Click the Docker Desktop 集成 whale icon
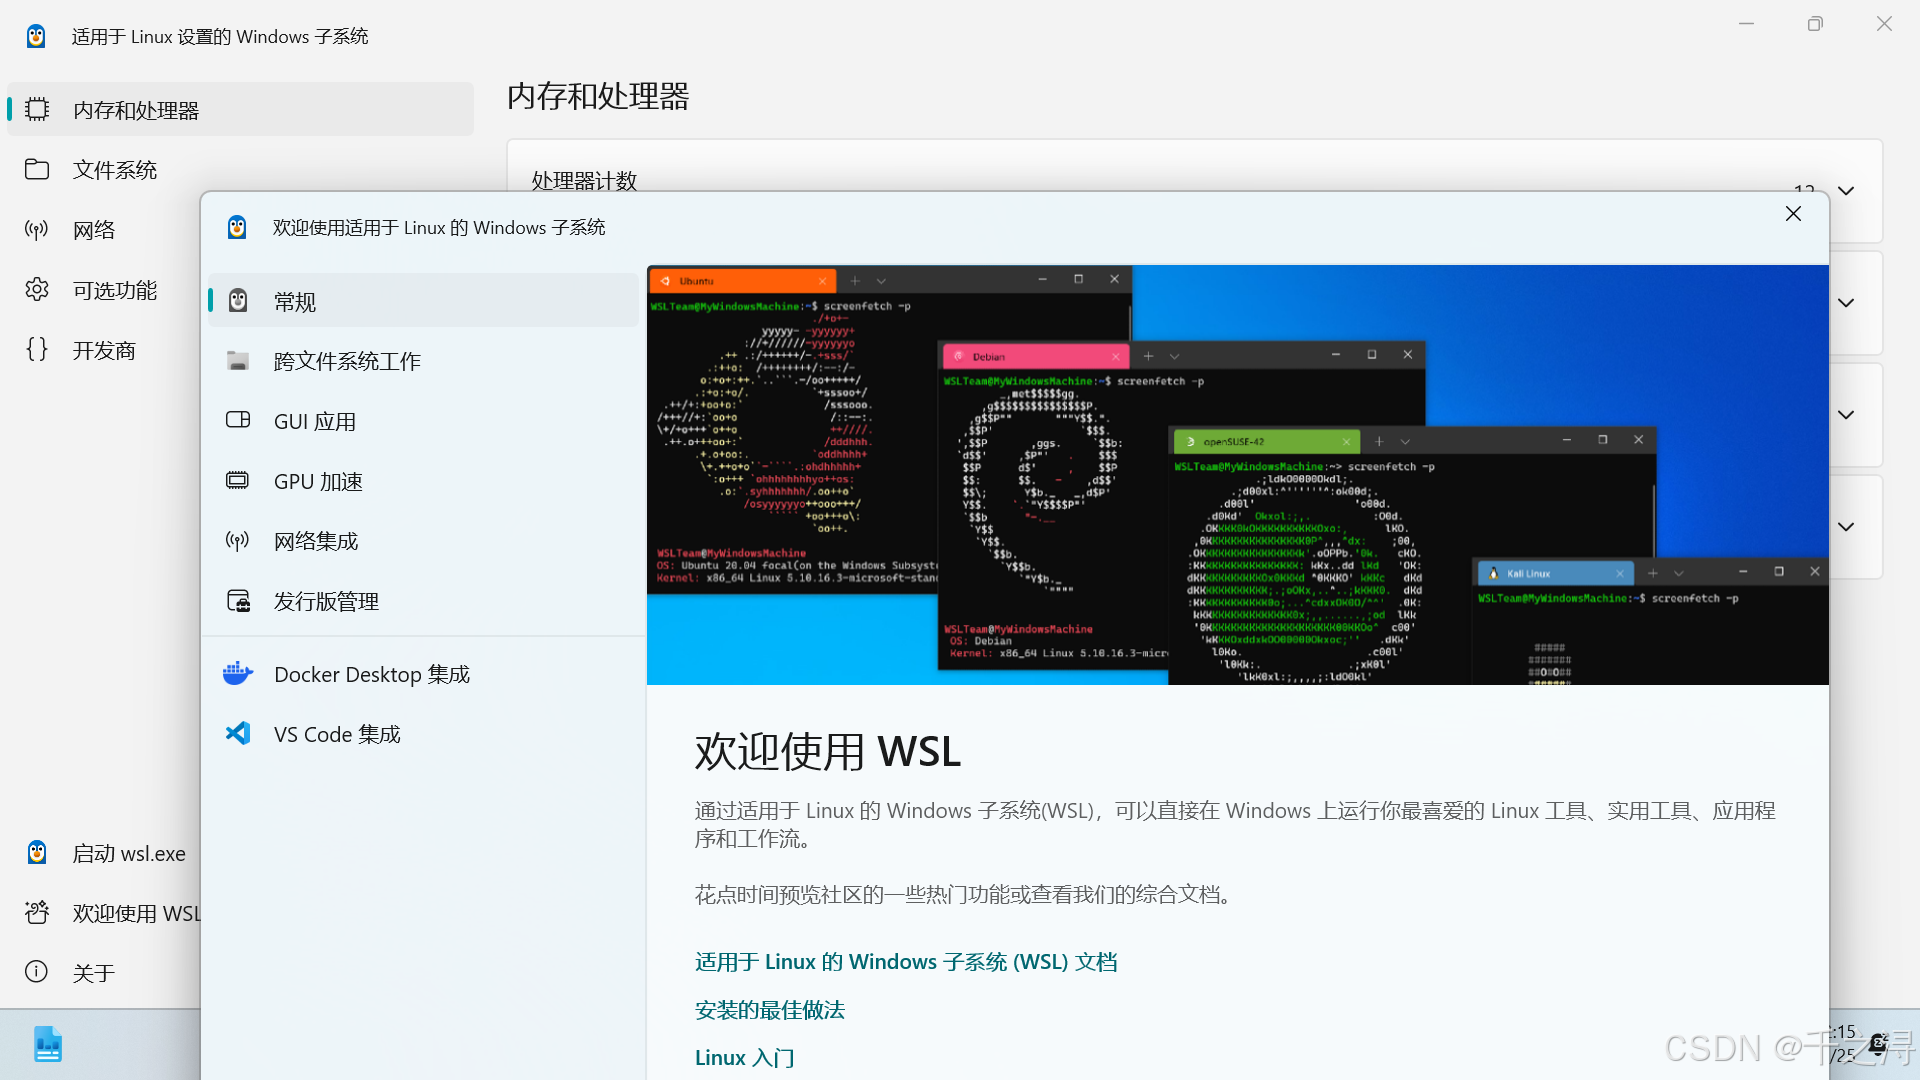The image size is (1920, 1080). tap(237, 674)
